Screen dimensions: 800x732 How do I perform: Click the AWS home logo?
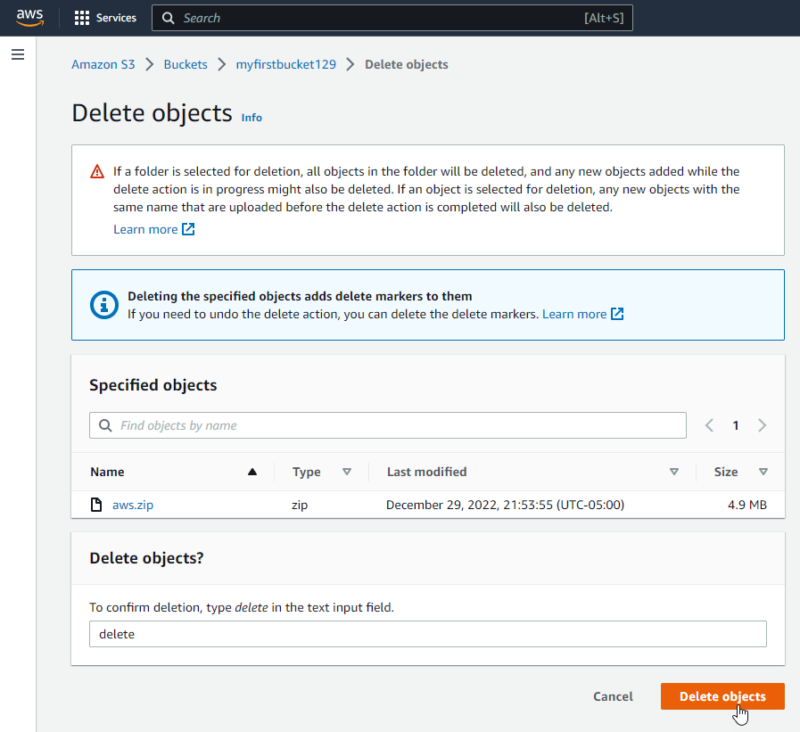[29, 17]
